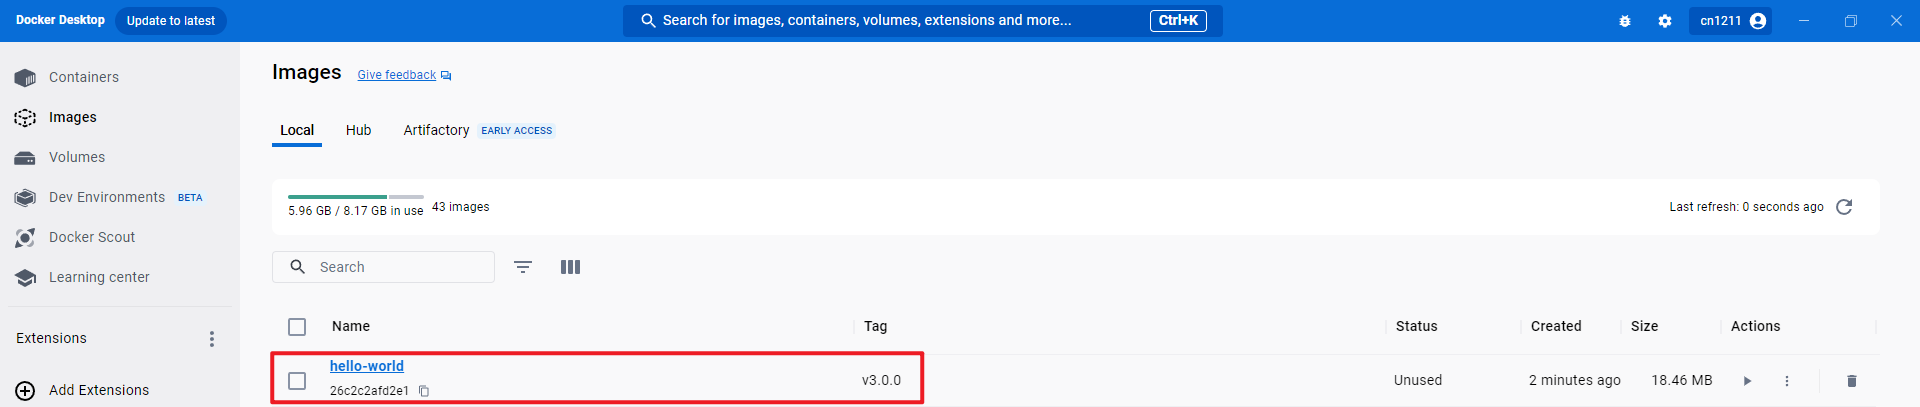
Task: Open the Extensions options menu
Action: (x=211, y=339)
